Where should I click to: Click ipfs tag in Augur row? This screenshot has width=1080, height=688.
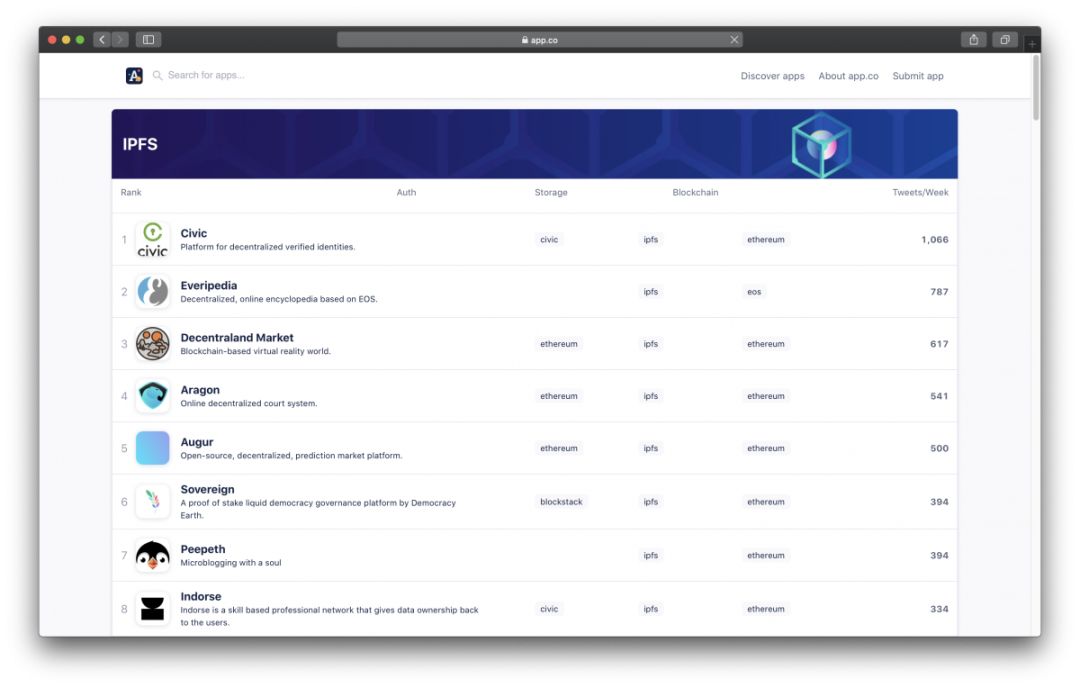coord(651,448)
